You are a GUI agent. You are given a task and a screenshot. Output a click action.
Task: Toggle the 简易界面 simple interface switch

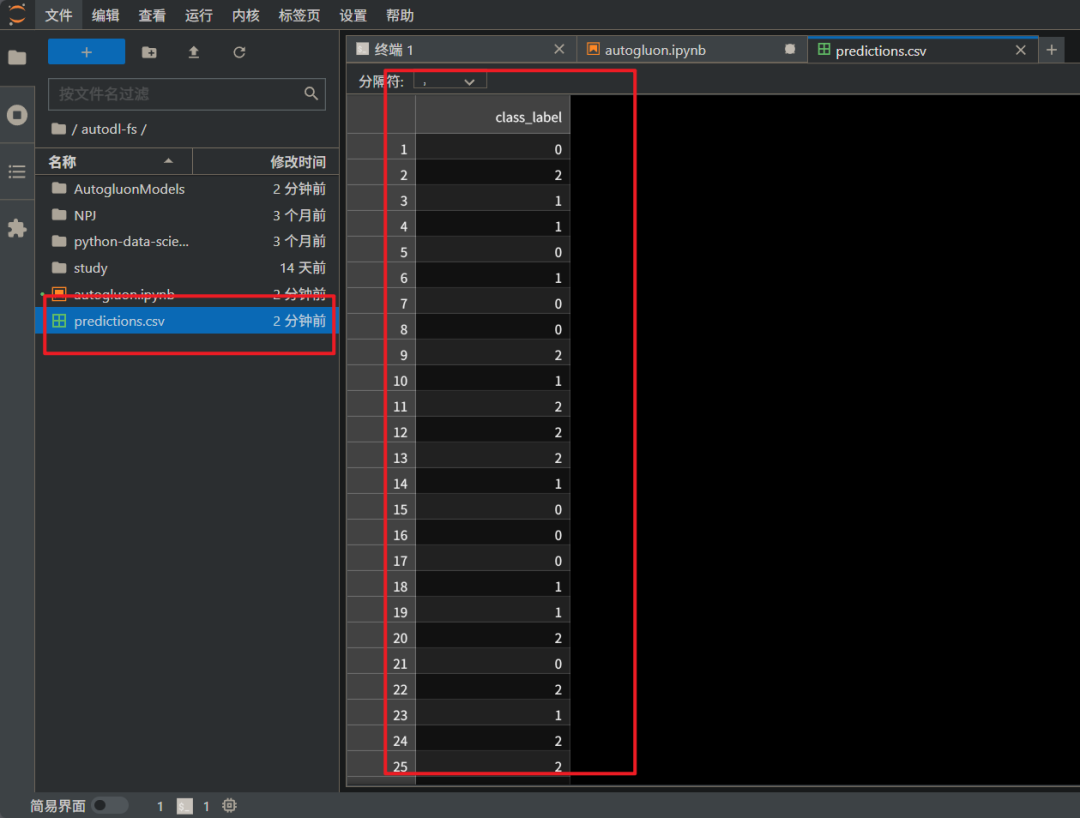(x=110, y=805)
